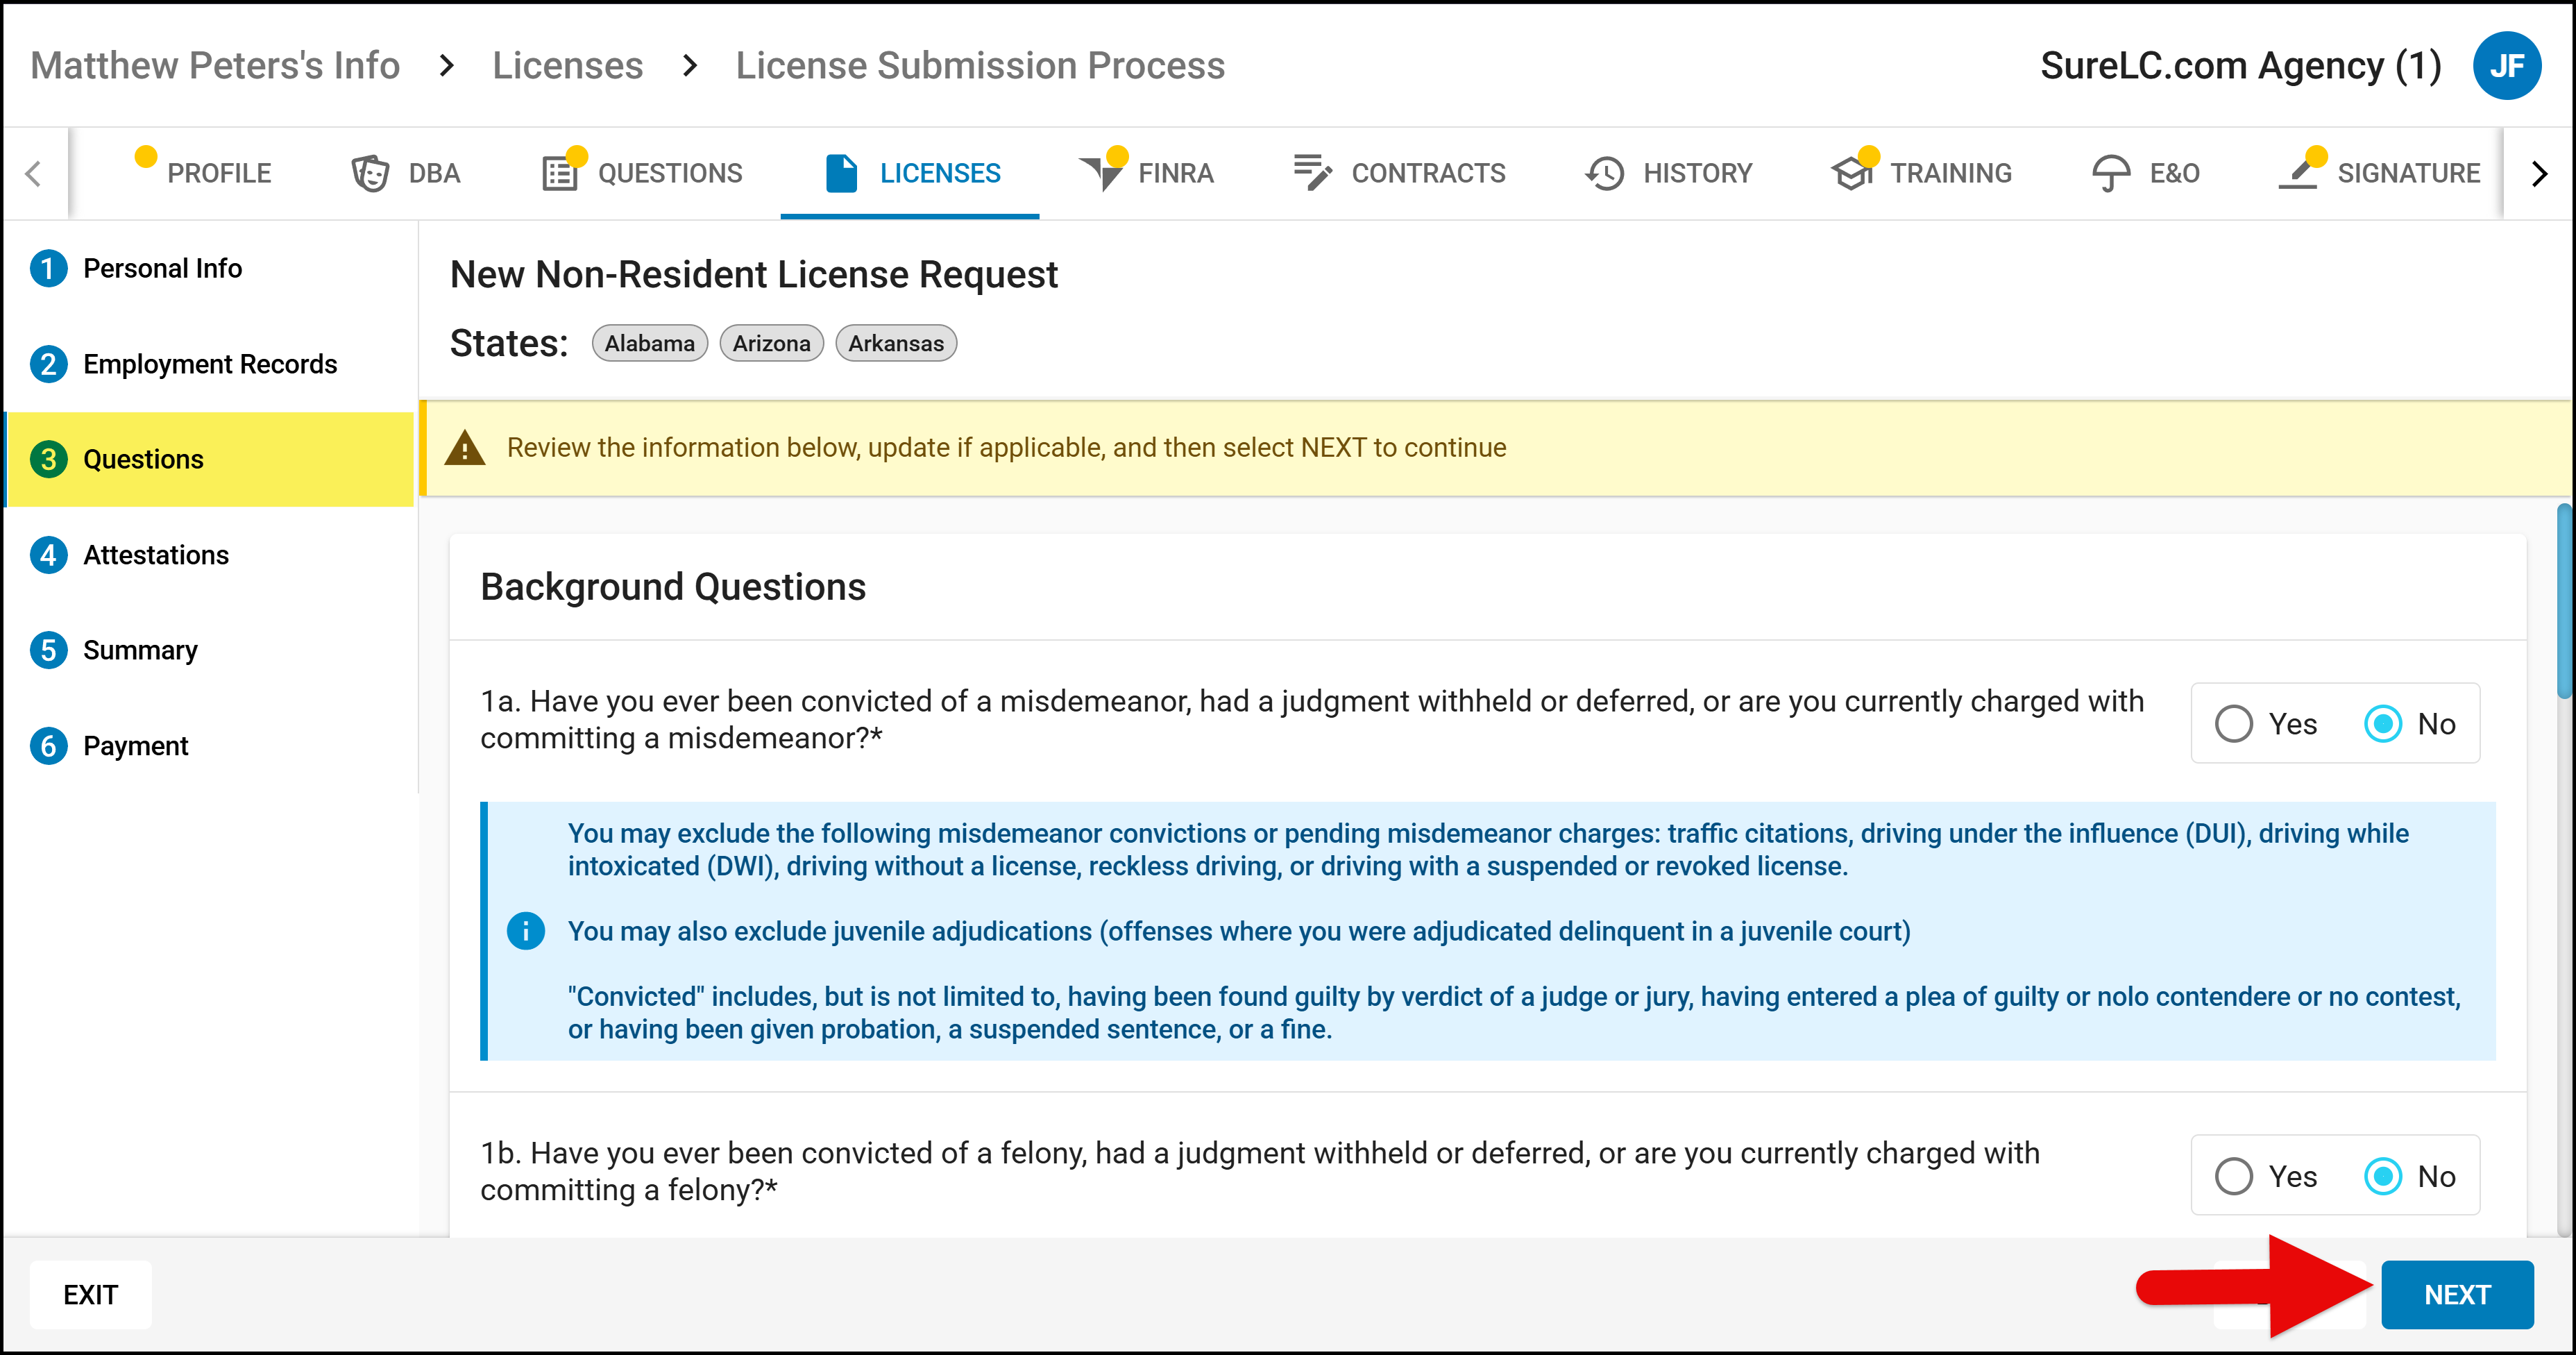
Task: Select No for question 1a misdemeanor
Action: click(x=2383, y=724)
